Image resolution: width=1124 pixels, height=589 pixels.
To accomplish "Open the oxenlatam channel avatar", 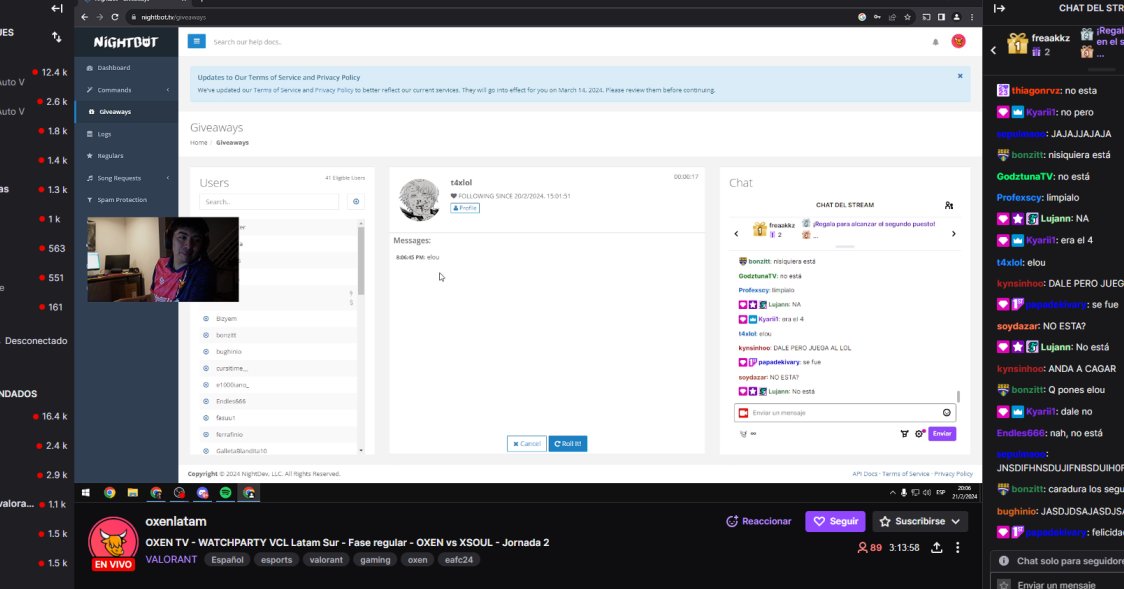I will [113, 542].
